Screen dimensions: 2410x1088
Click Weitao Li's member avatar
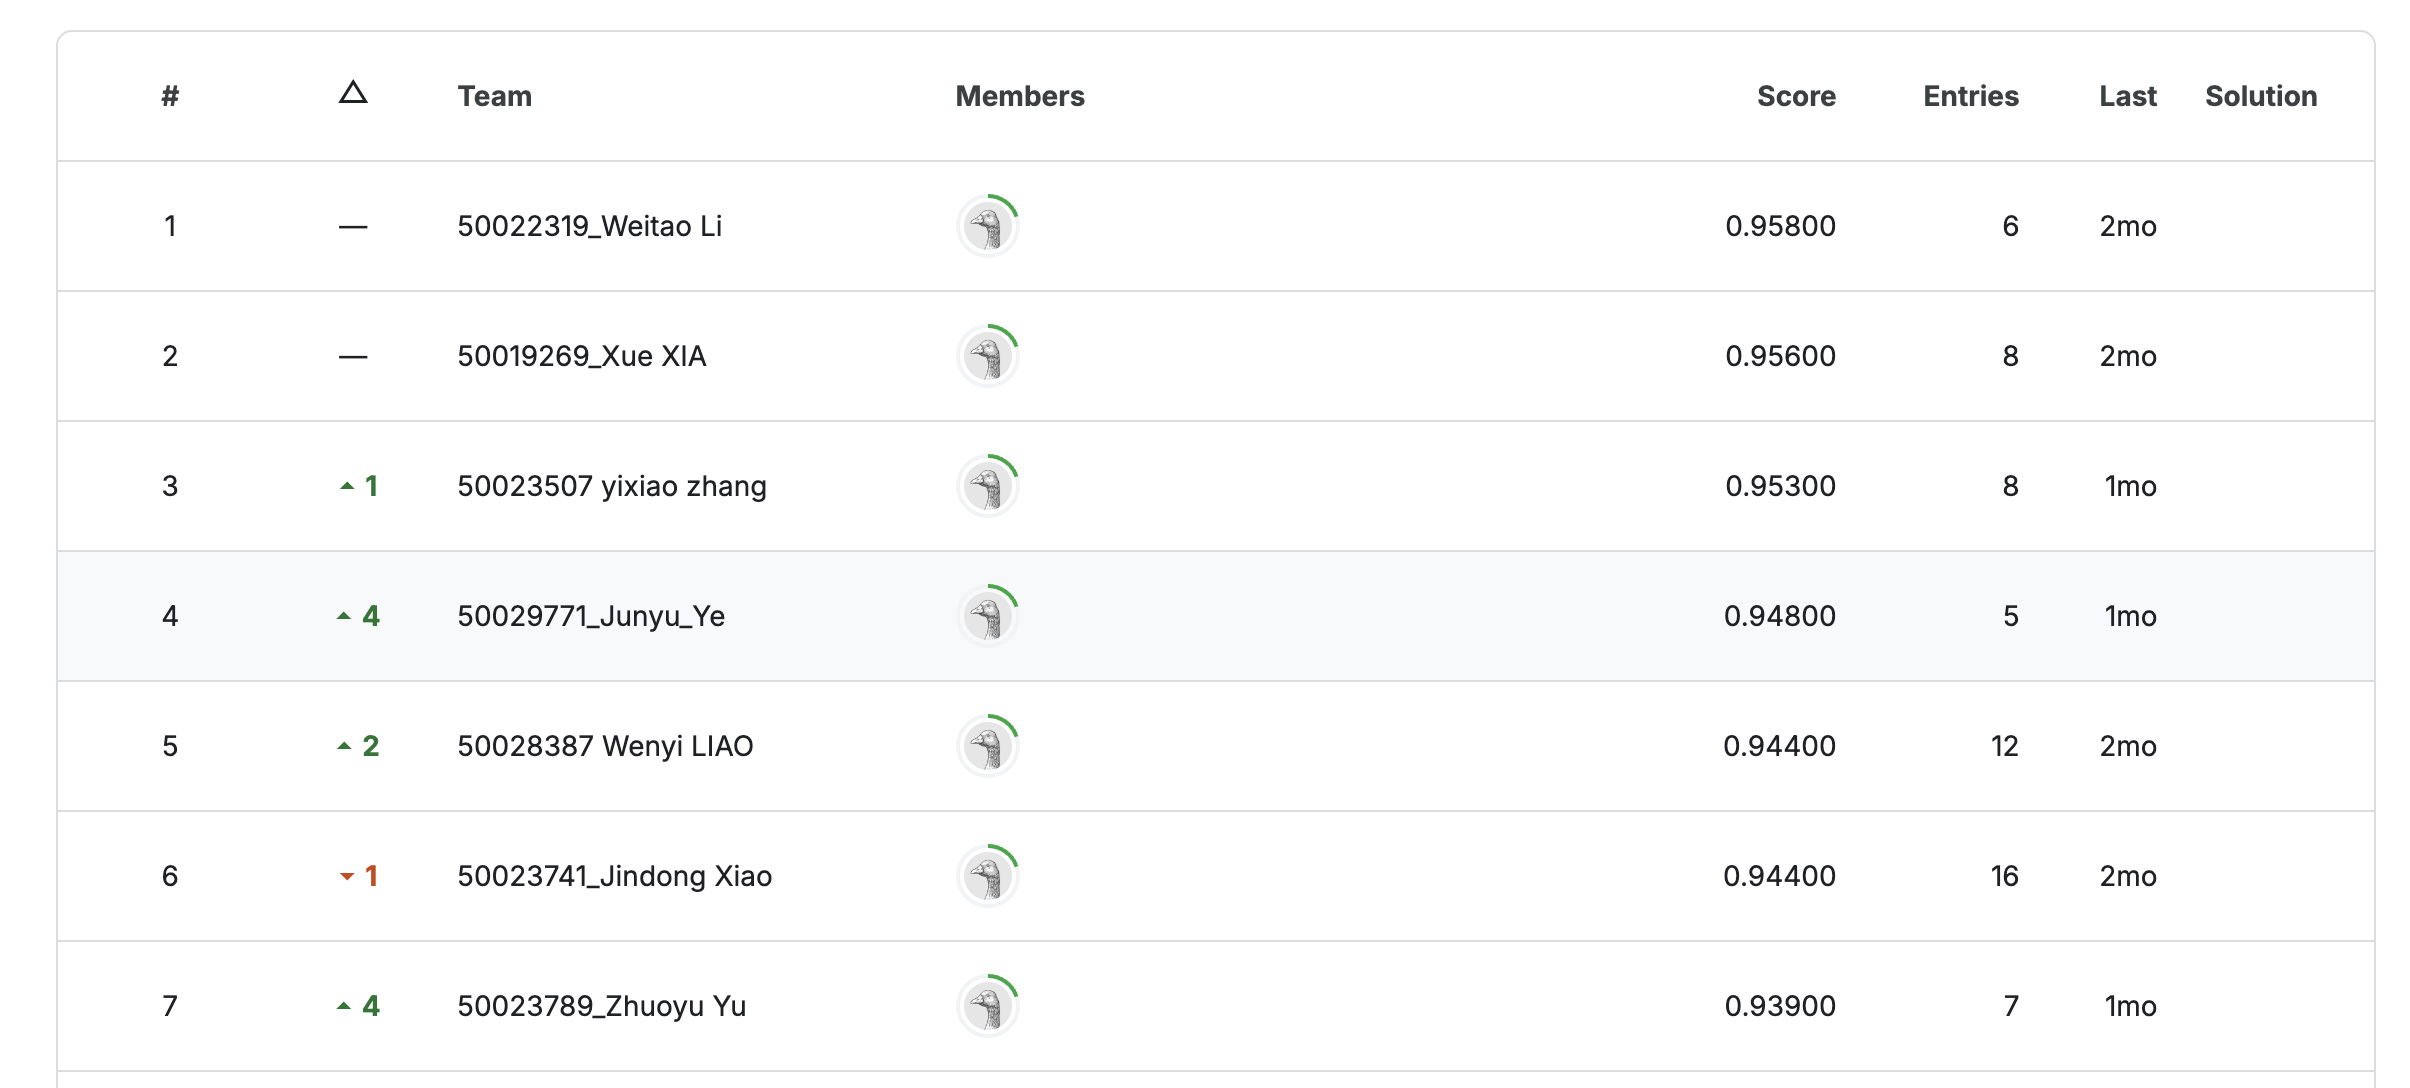[x=988, y=227]
